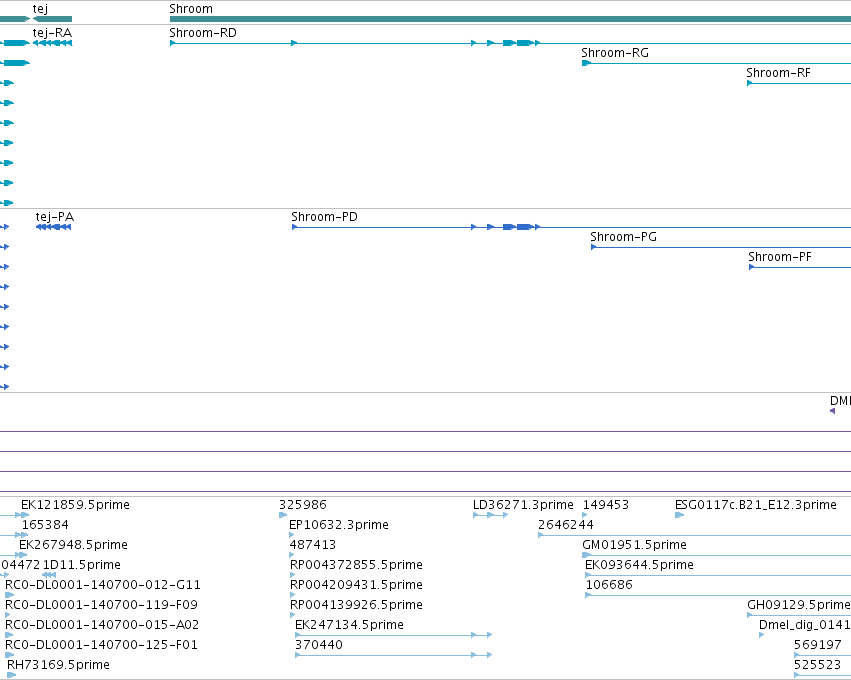Image resolution: width=851 pixels, height=680 pixels.
Task: Select feature 370440
Action: pyautogui.click(x=393, y=656)
